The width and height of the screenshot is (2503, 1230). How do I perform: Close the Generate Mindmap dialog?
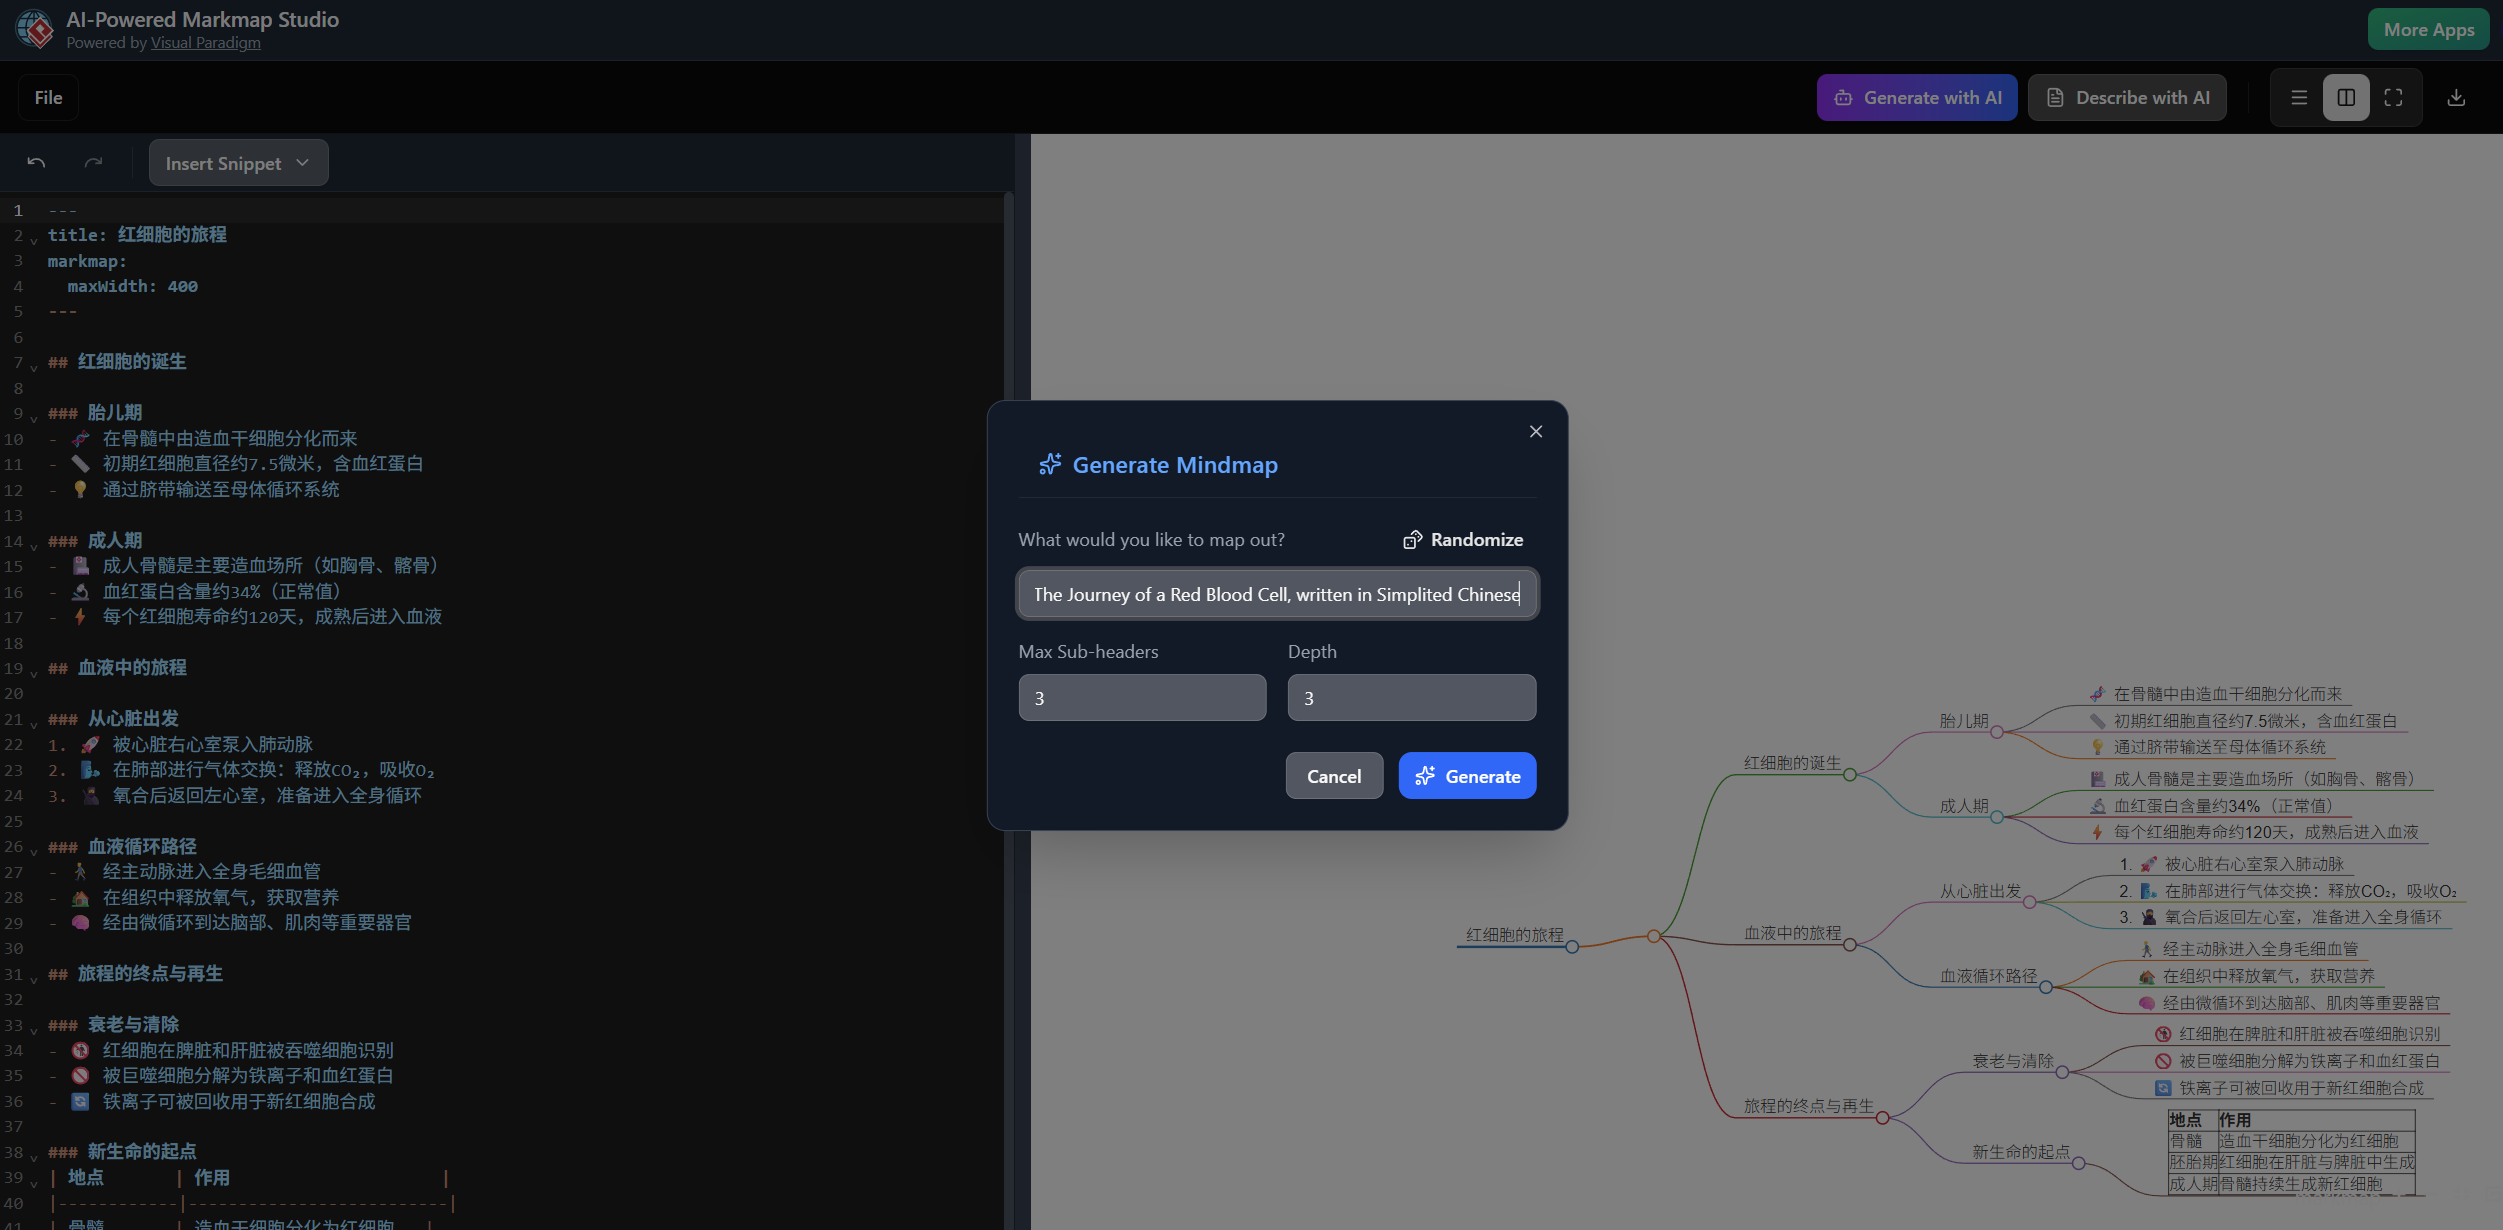click(x=1535, y=431)
